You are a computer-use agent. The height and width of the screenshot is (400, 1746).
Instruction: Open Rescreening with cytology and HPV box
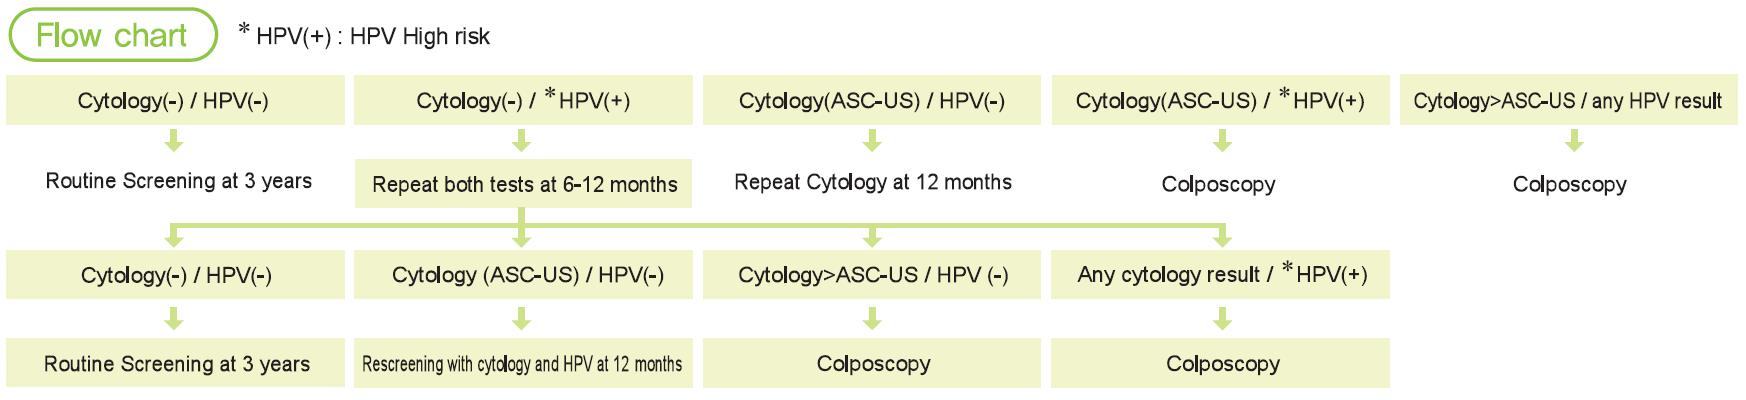coord(522,364)
